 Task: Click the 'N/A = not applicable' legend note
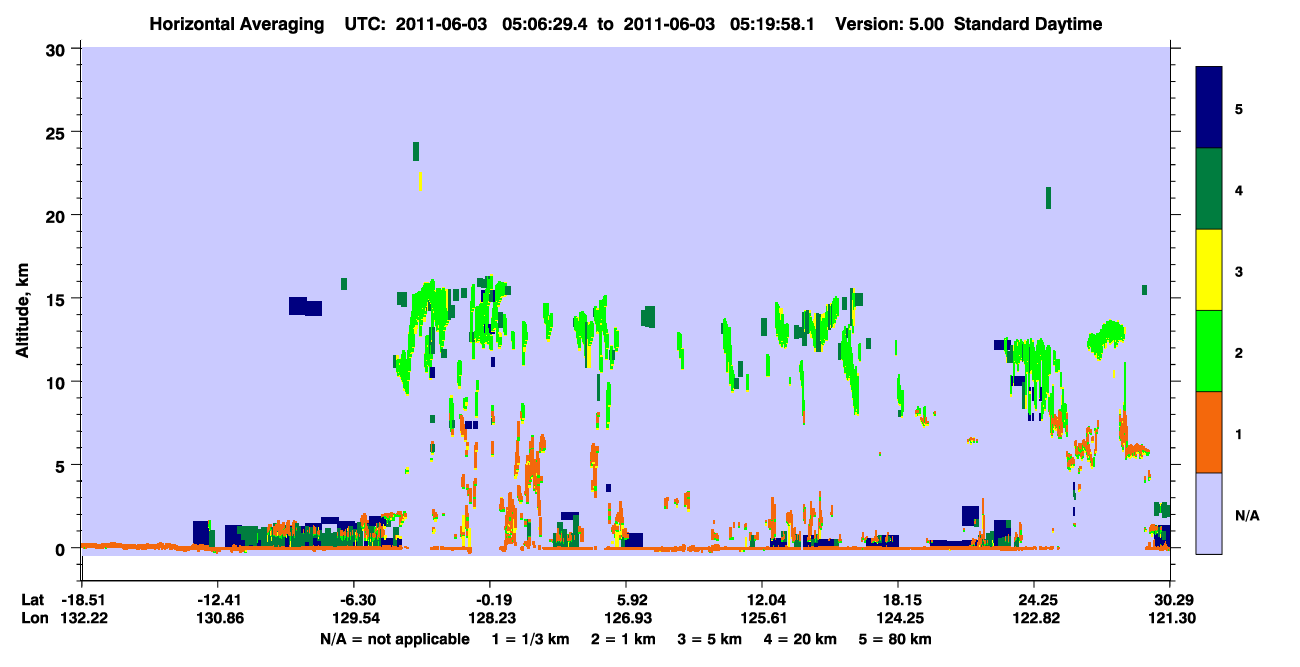[395, 639]
